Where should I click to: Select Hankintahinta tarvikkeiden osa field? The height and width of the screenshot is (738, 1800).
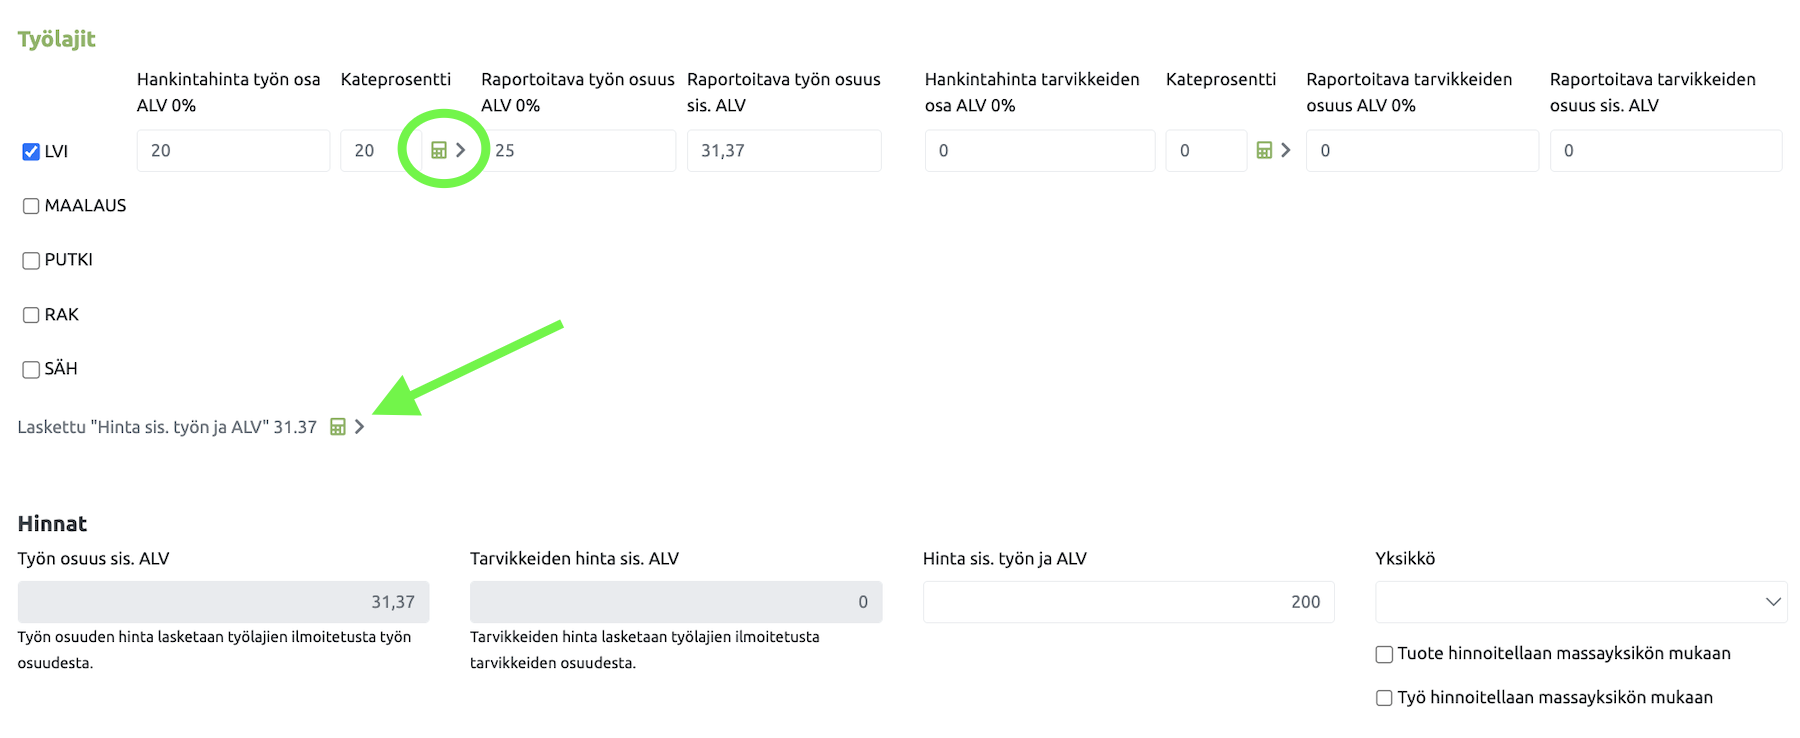click(1039, 150)
